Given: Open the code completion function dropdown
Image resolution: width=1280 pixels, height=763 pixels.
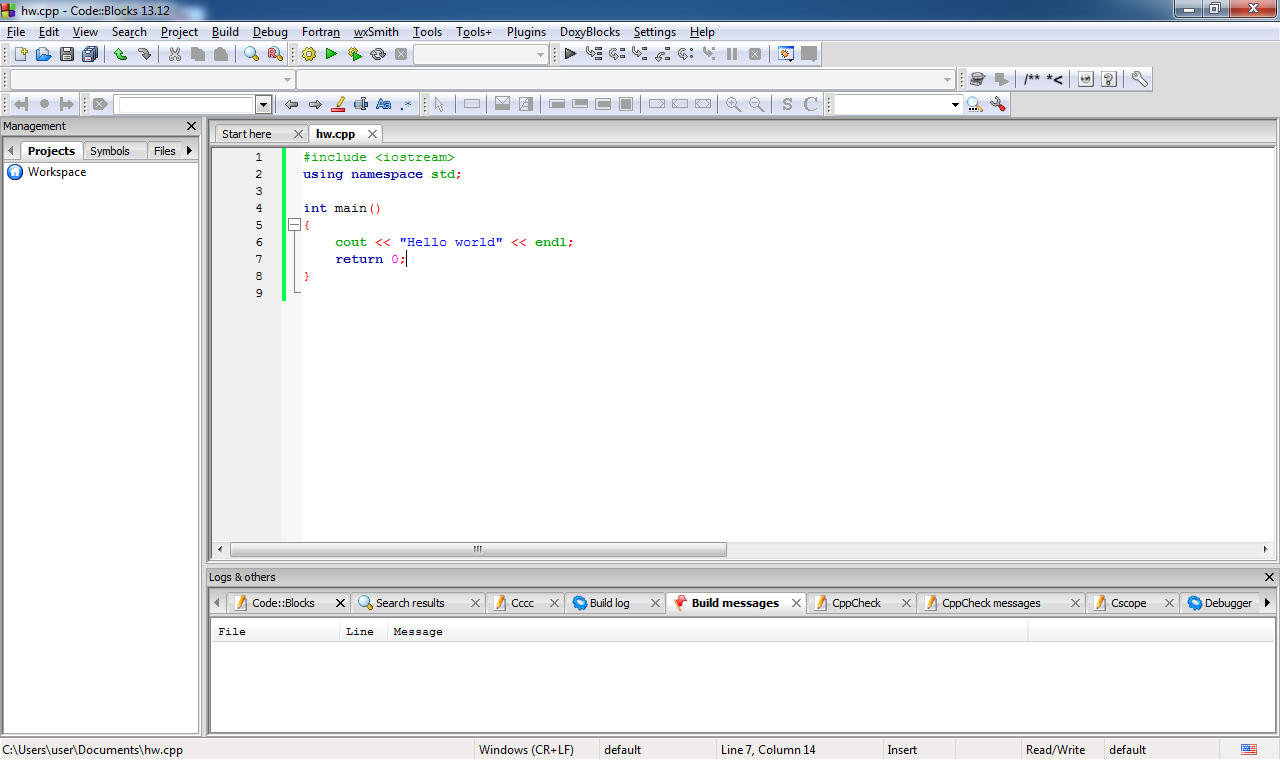Looking at the screenshot, I should point(626,79).
